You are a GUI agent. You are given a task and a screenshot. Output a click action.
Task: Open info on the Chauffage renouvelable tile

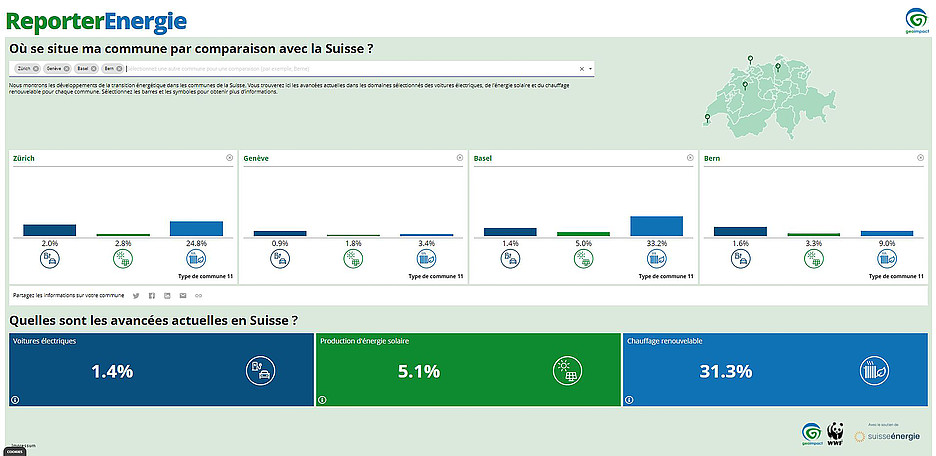(x=628, y=399)
